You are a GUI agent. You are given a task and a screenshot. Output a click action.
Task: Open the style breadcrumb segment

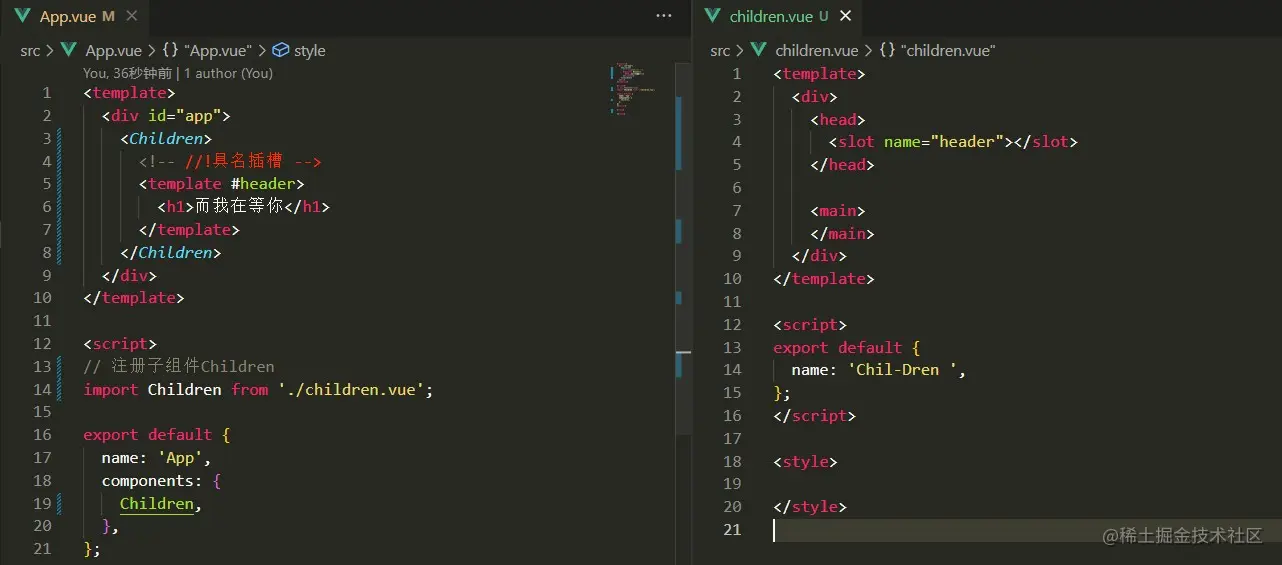[x=309, y=50]
